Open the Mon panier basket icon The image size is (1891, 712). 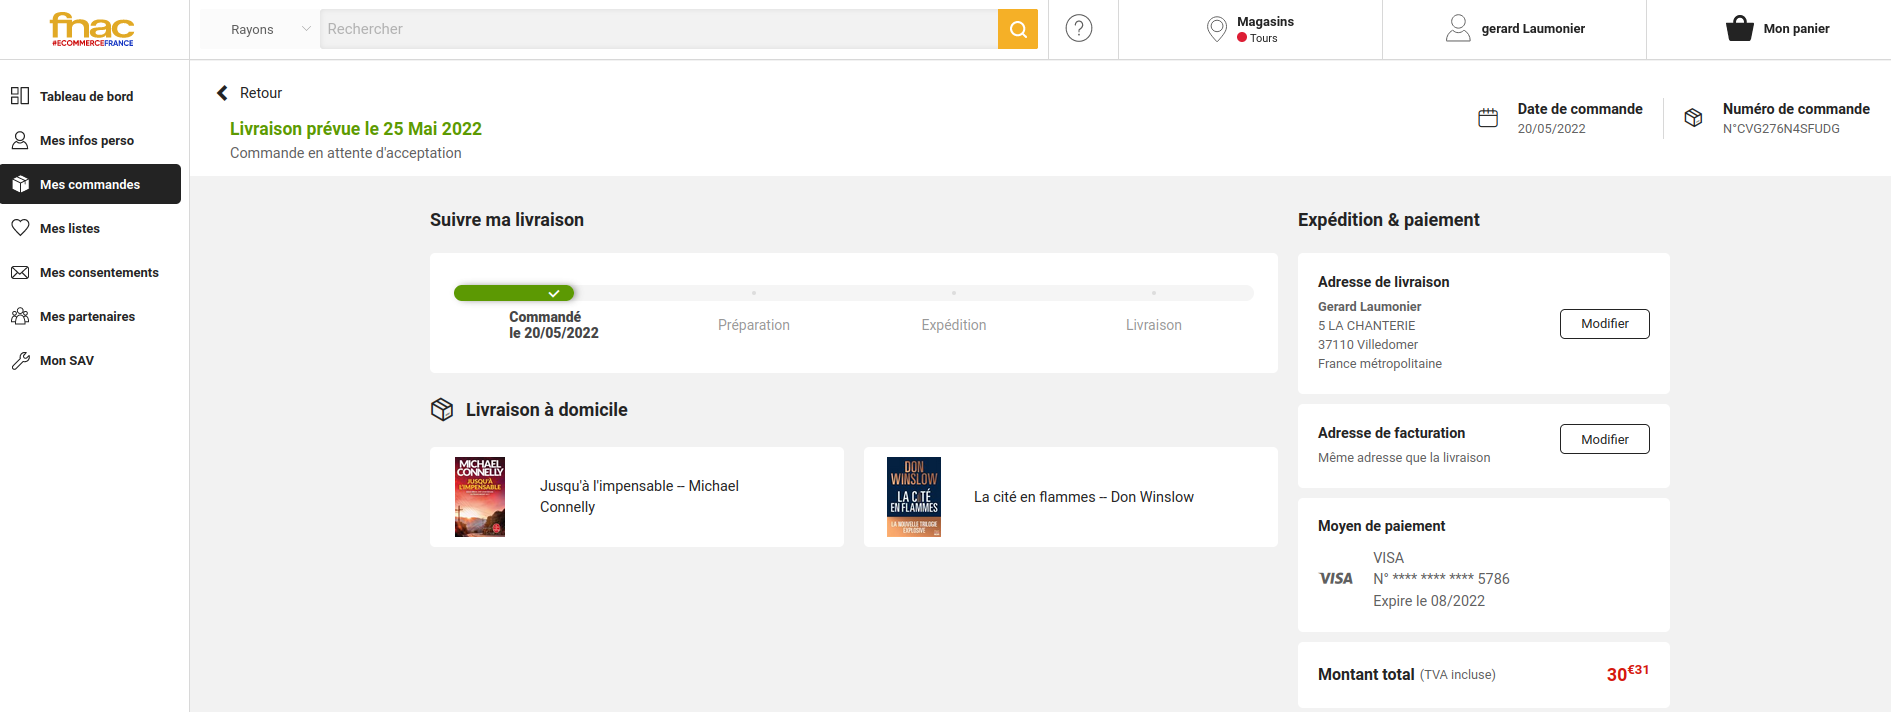pos(1739,29)
